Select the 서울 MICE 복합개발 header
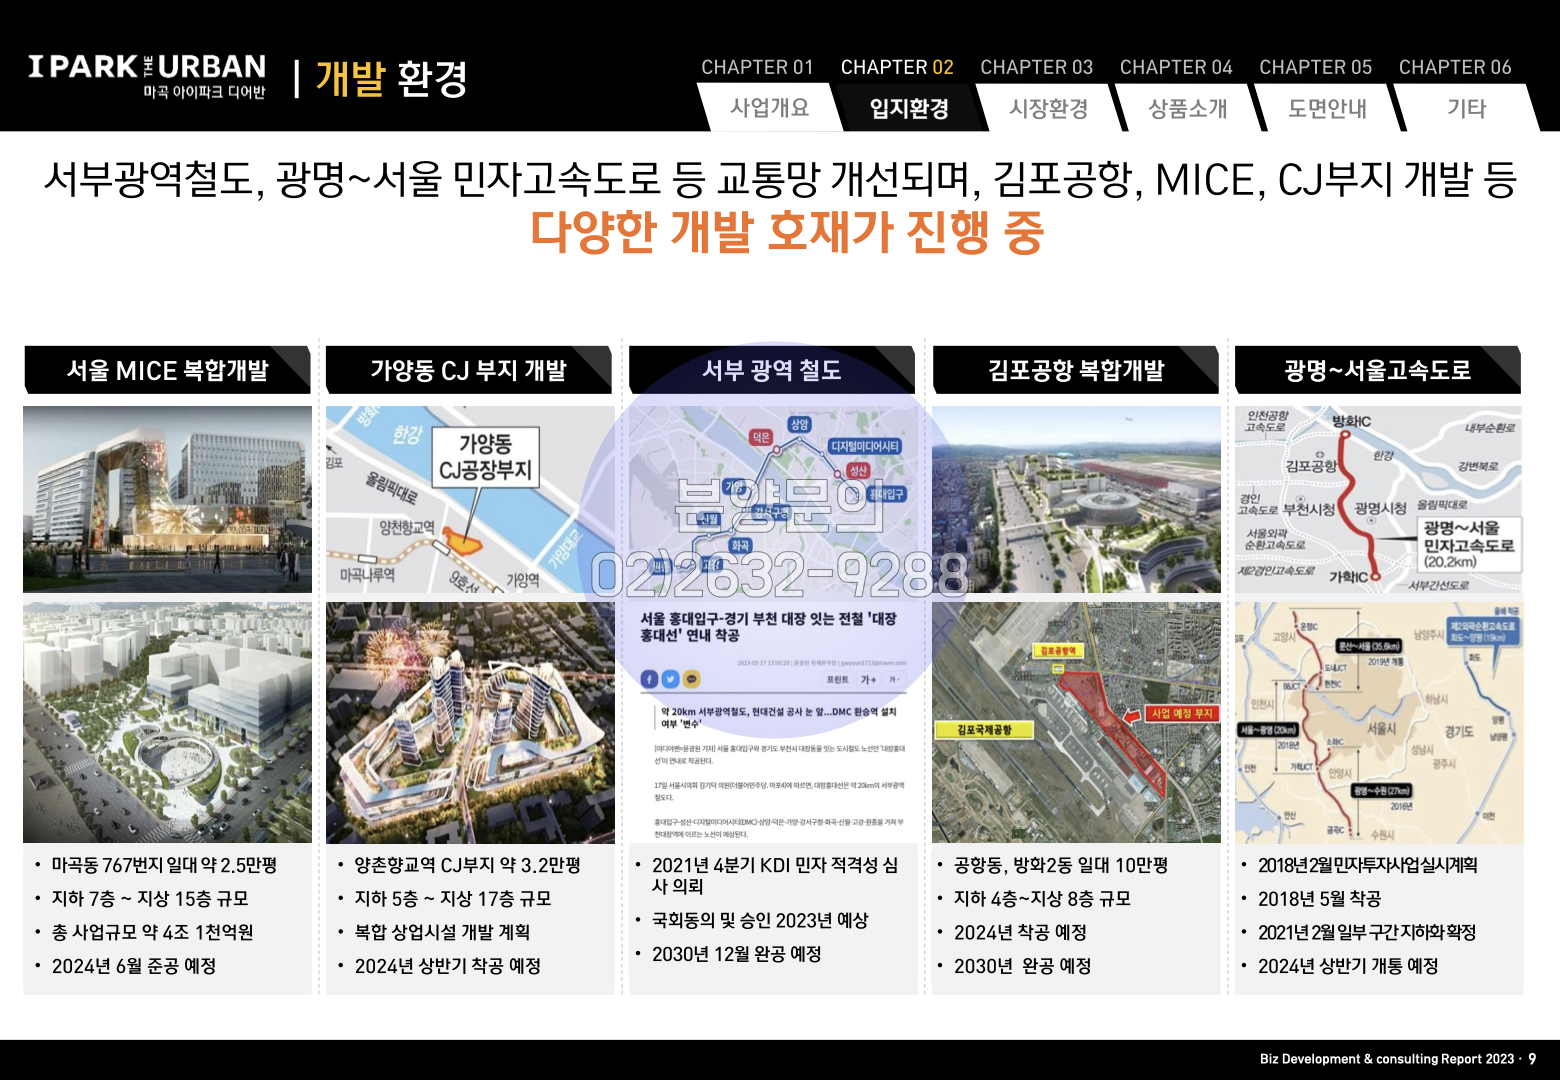The image size is (1560, 1080). [x=167, y=370]
